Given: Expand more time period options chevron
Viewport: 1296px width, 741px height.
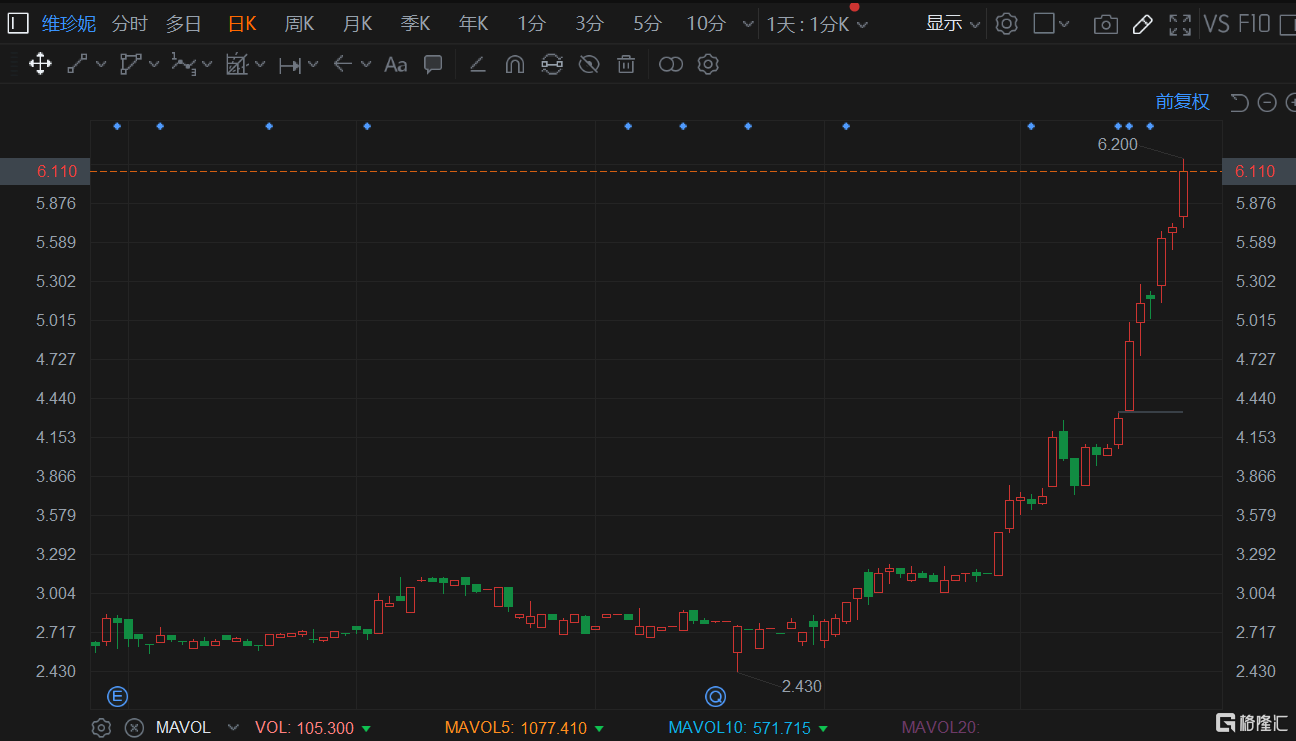Looking at the screenshot, I should pyautogui.click(x=748, y=25).
